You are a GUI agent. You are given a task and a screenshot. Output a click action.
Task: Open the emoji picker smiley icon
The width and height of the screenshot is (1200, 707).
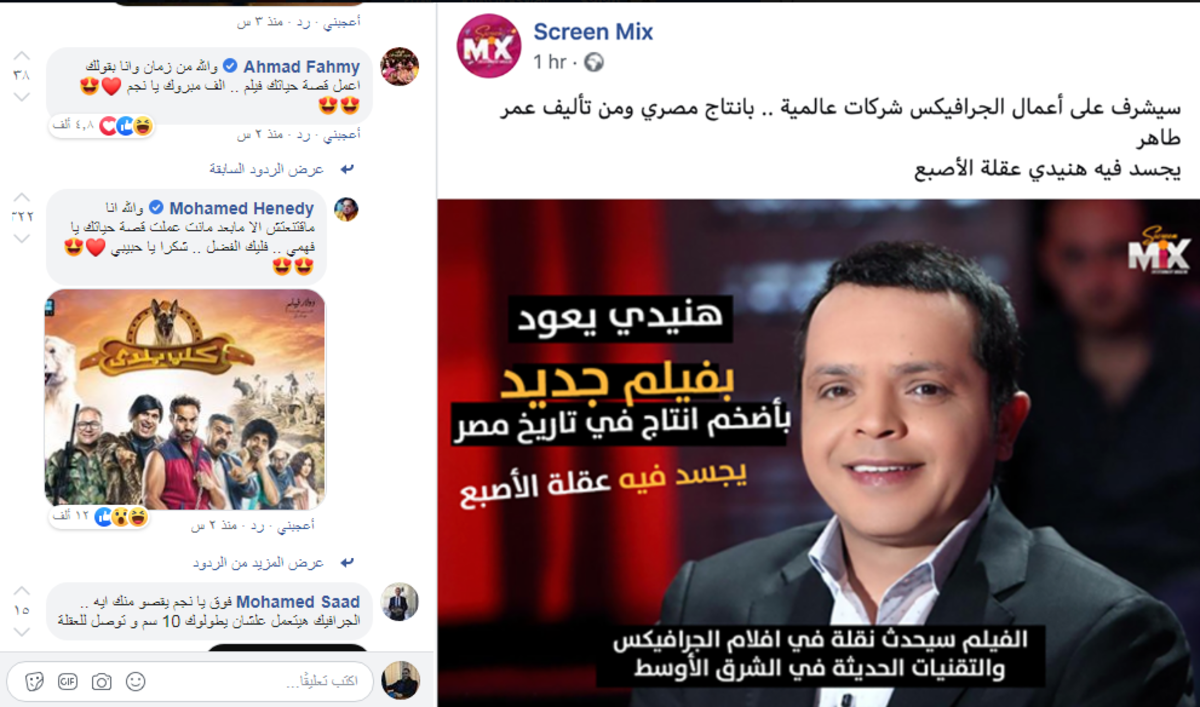pos(136,681)
